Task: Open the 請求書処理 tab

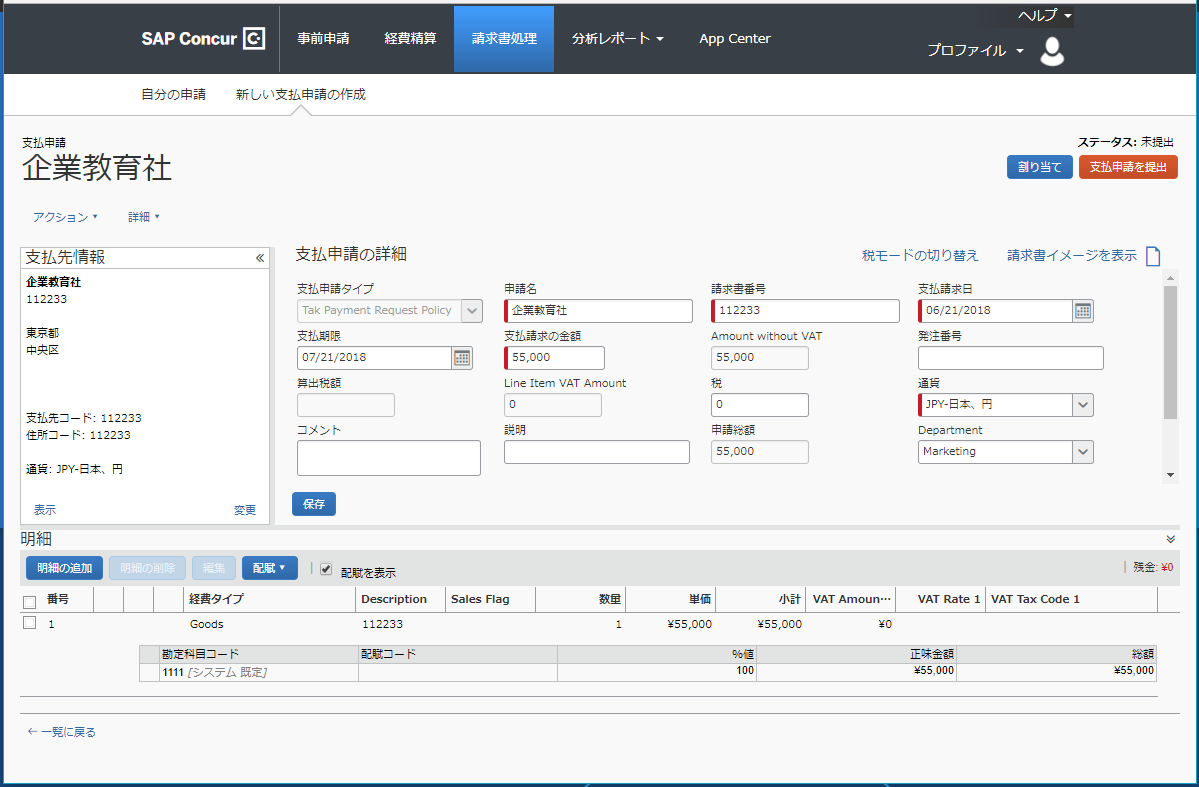Action: coord(504,39)
